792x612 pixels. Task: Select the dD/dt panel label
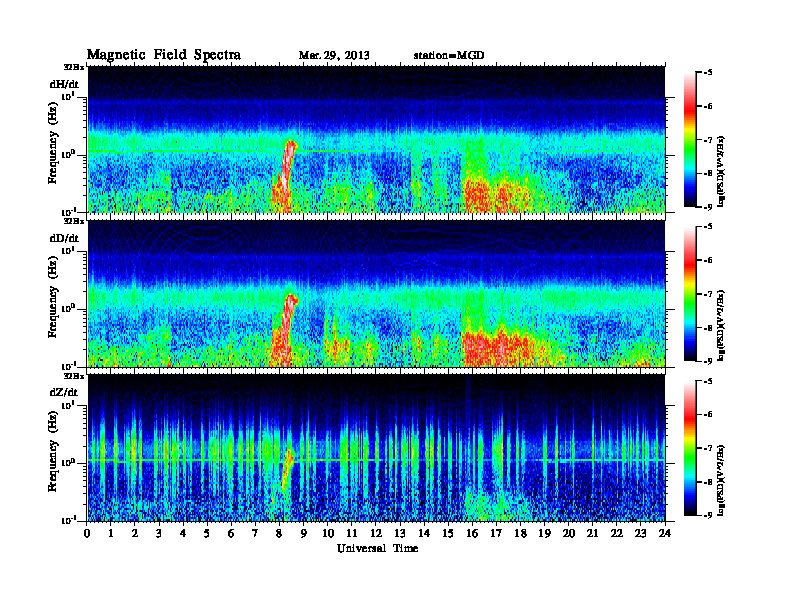pyautogui.click(x=64, y=238)
